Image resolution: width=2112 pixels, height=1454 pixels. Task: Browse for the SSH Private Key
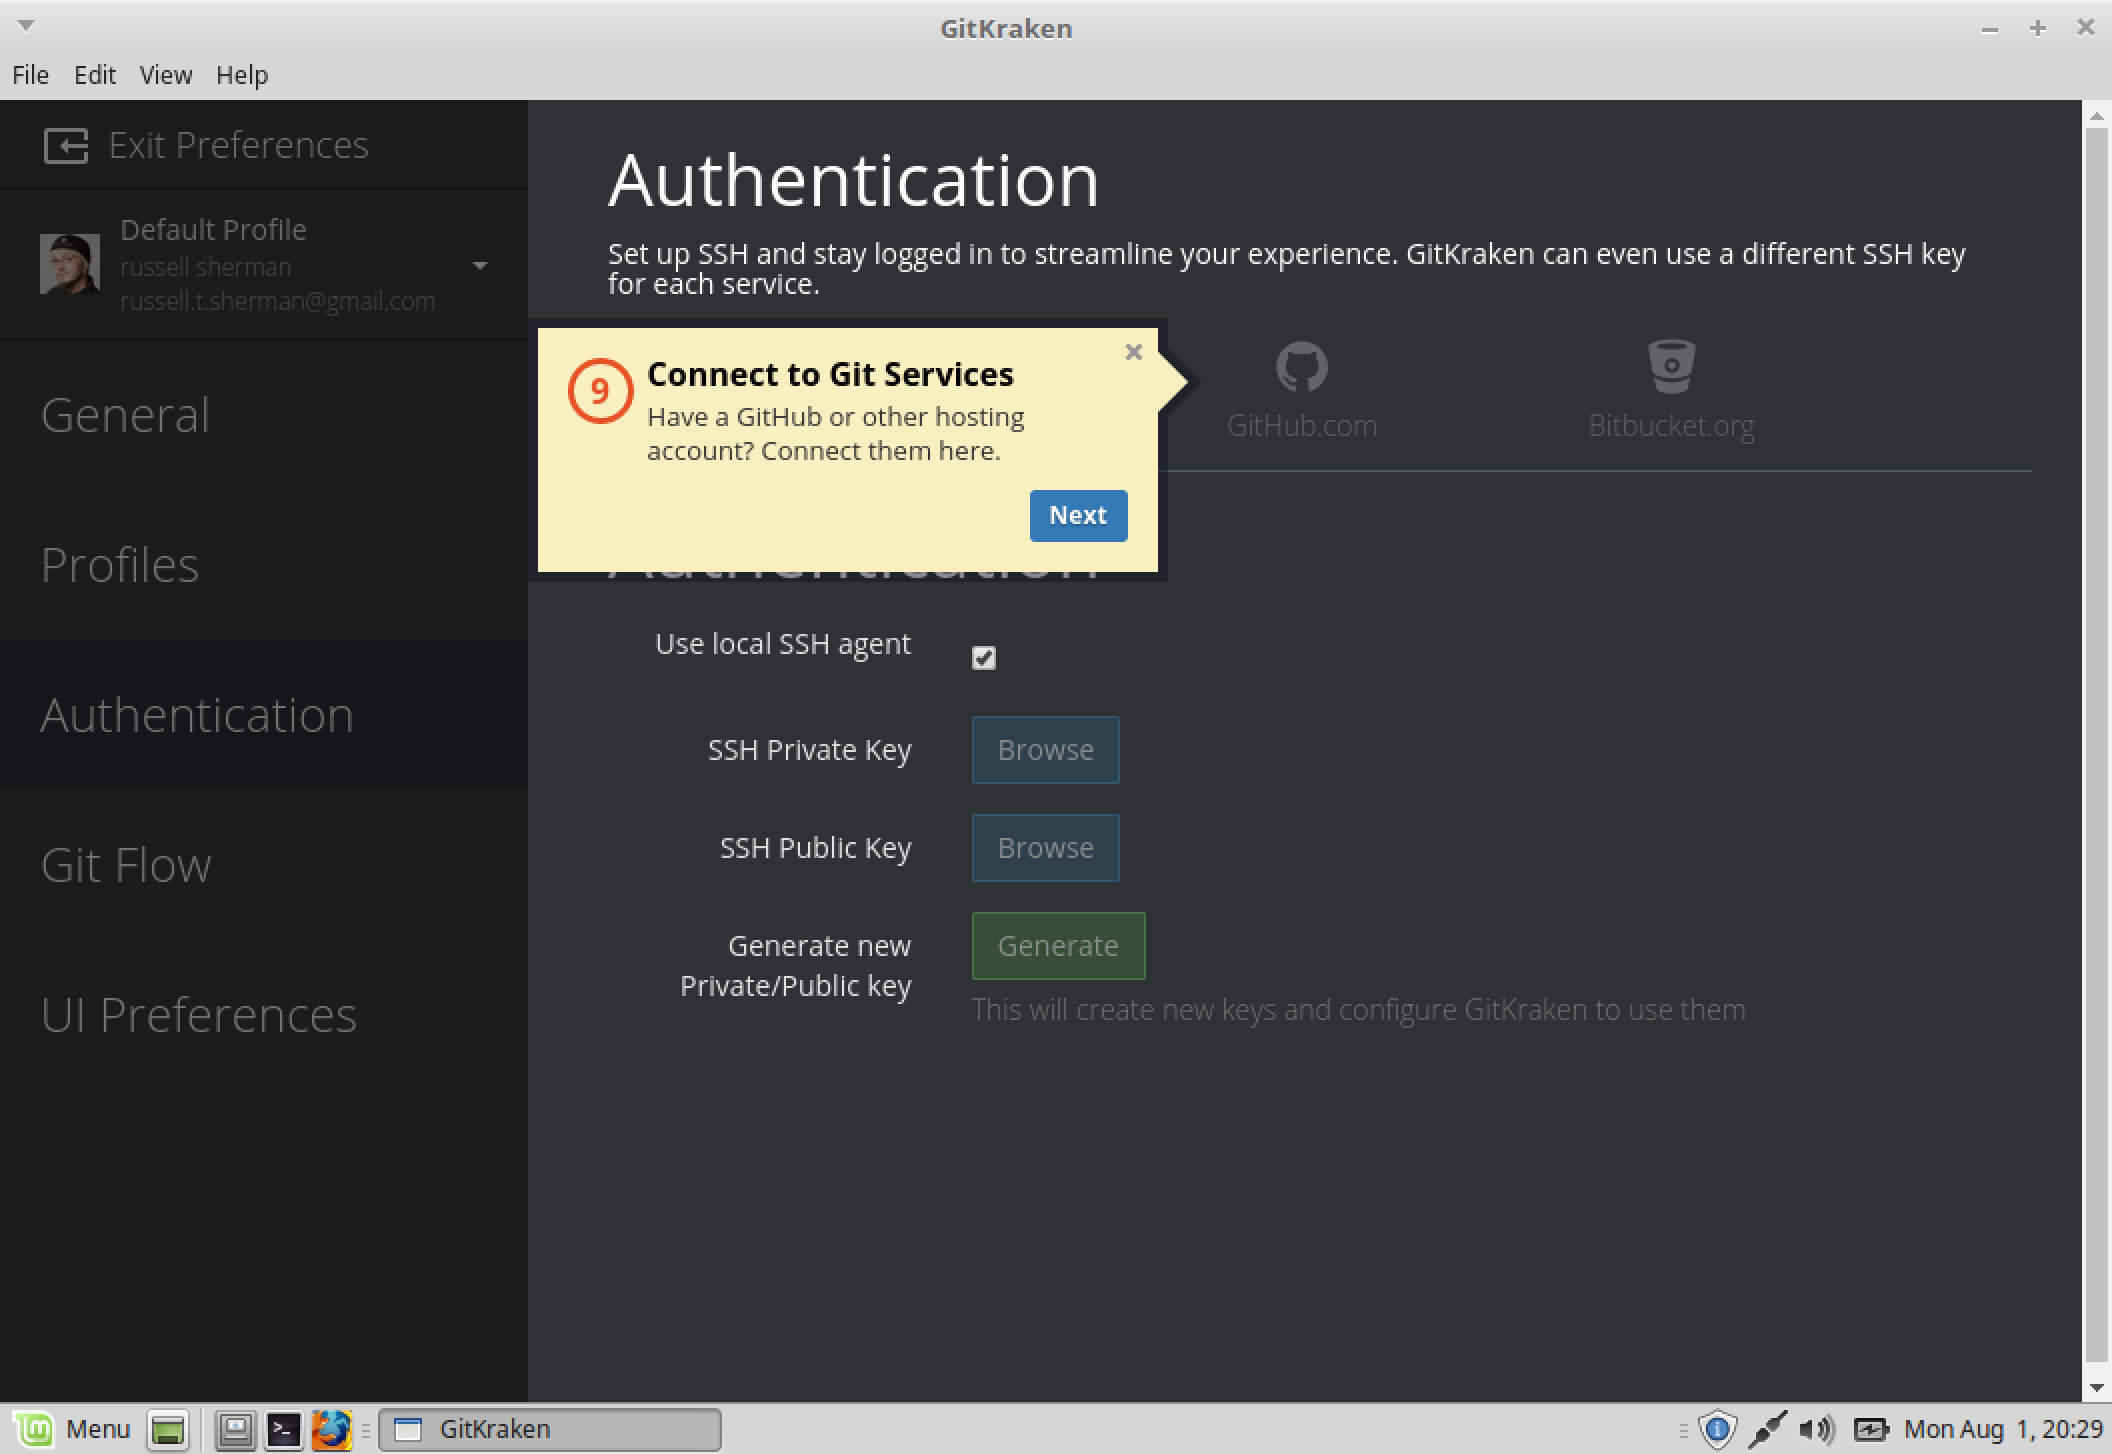click(x=1045, y=750)
